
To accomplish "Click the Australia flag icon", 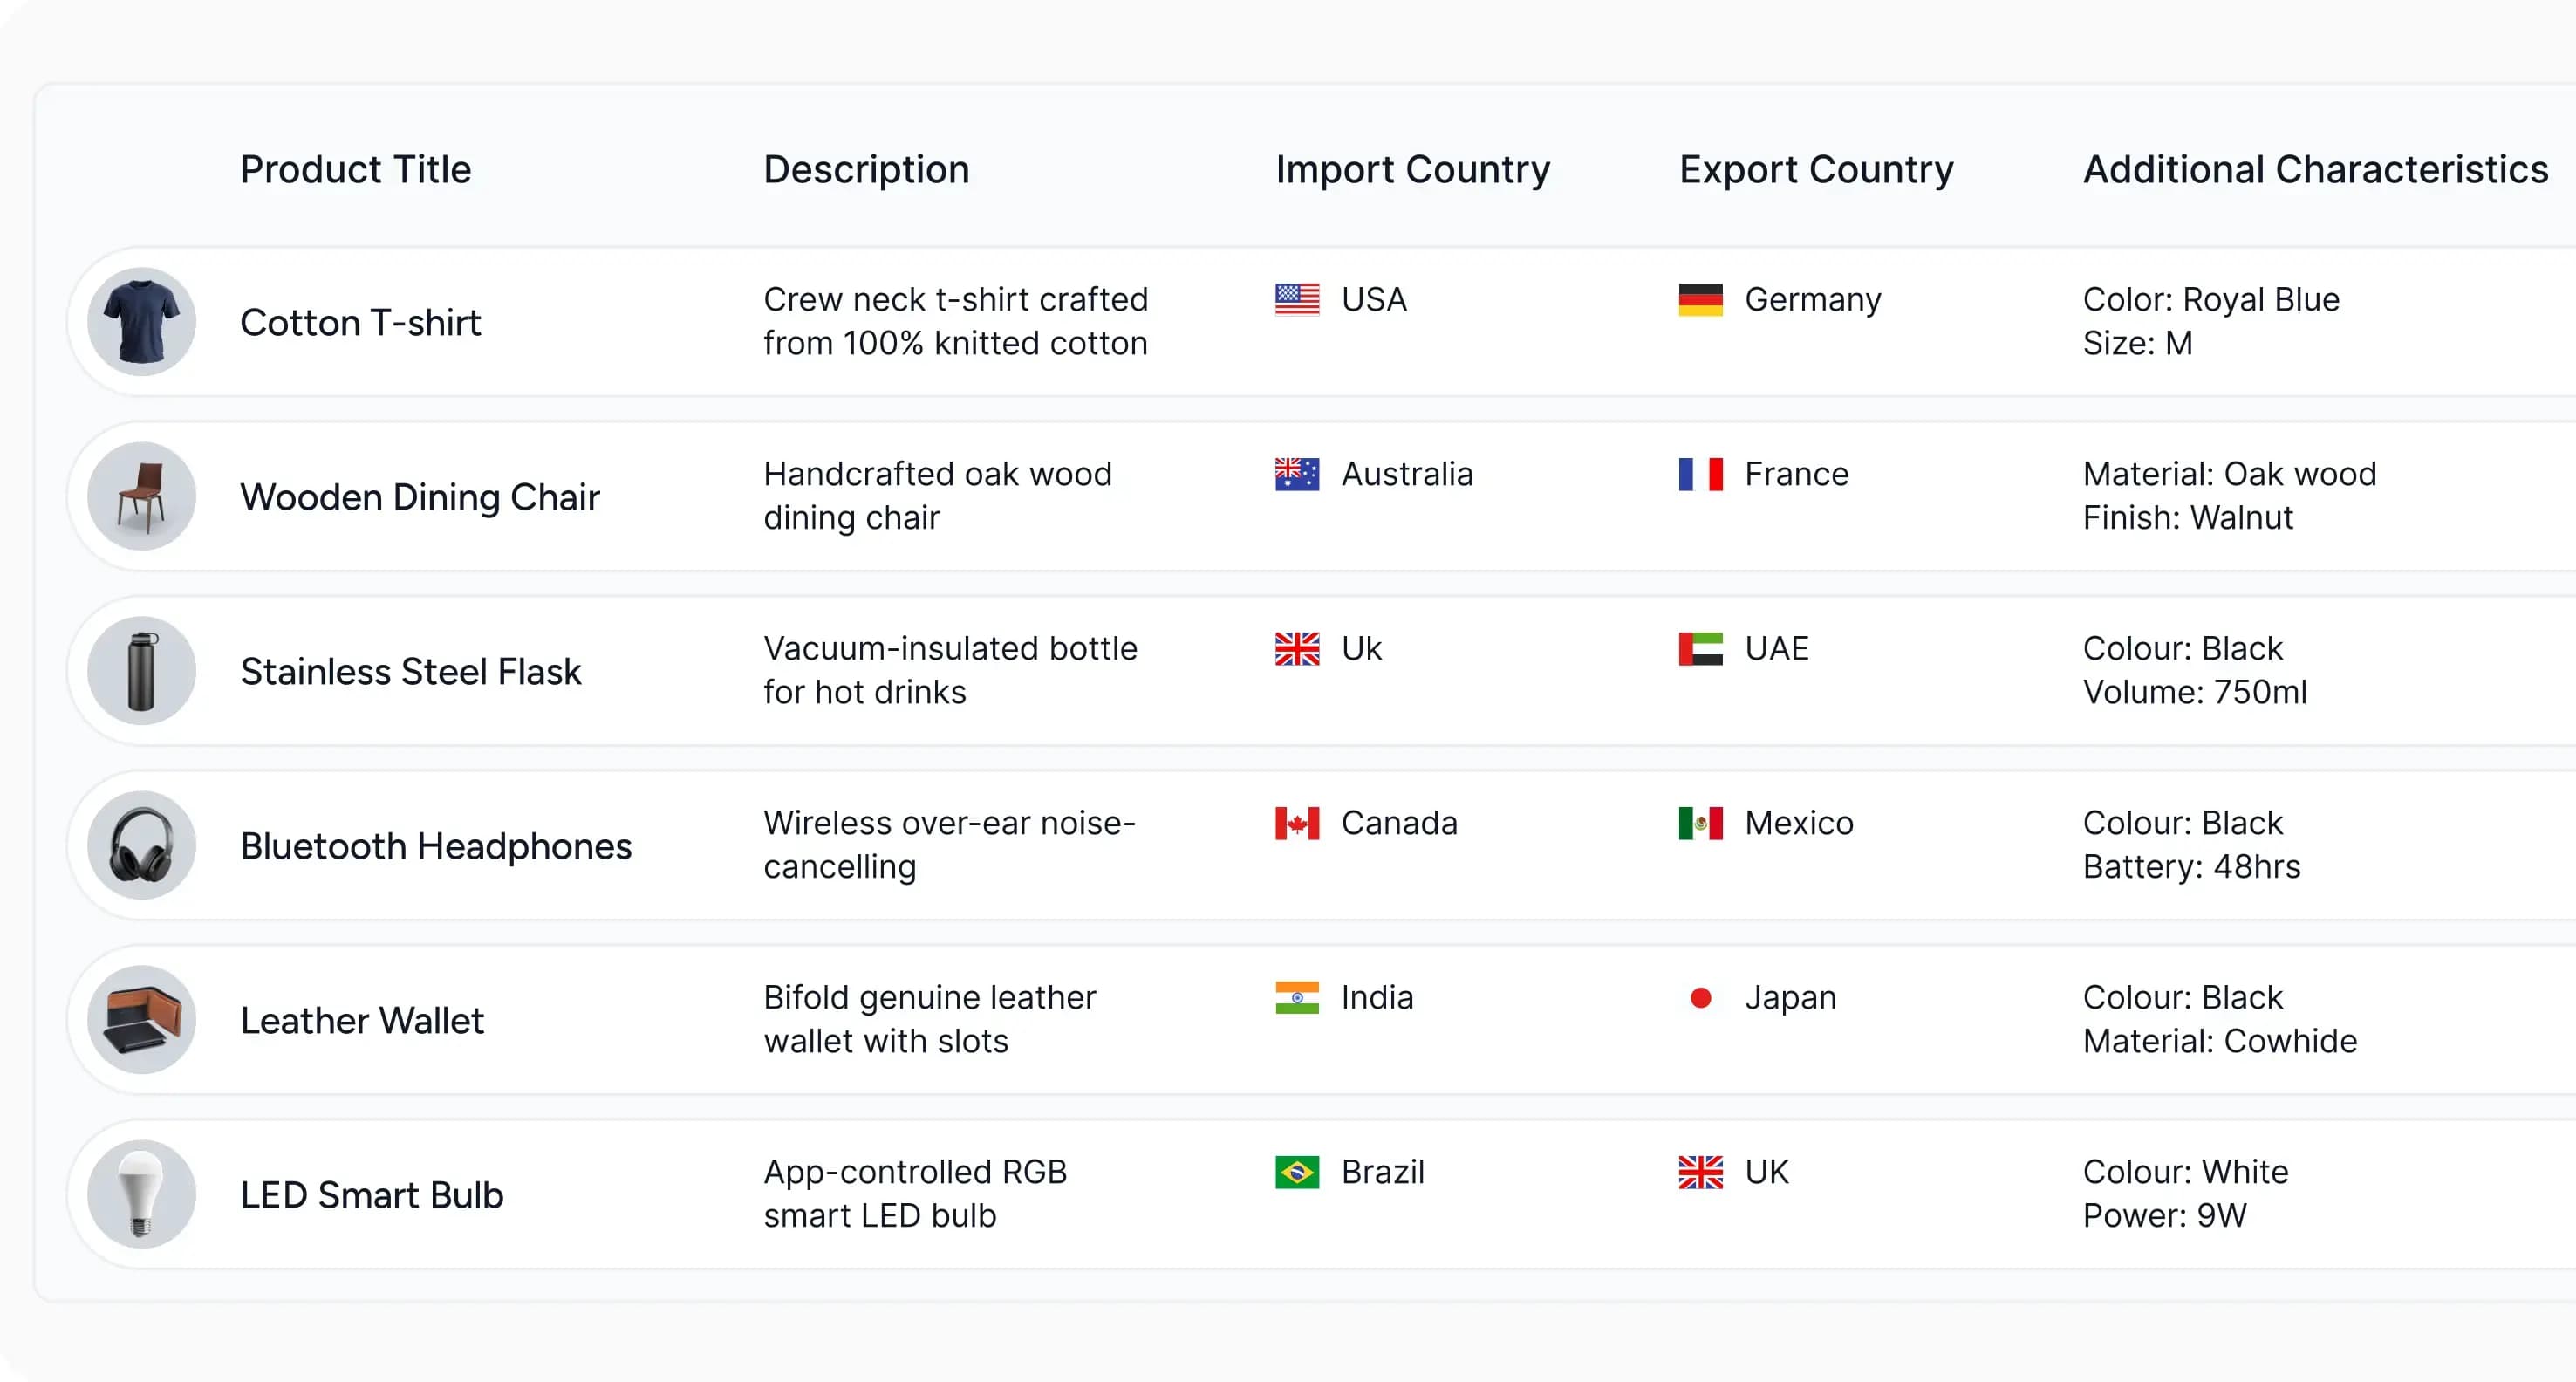I will click(1297, 474).
